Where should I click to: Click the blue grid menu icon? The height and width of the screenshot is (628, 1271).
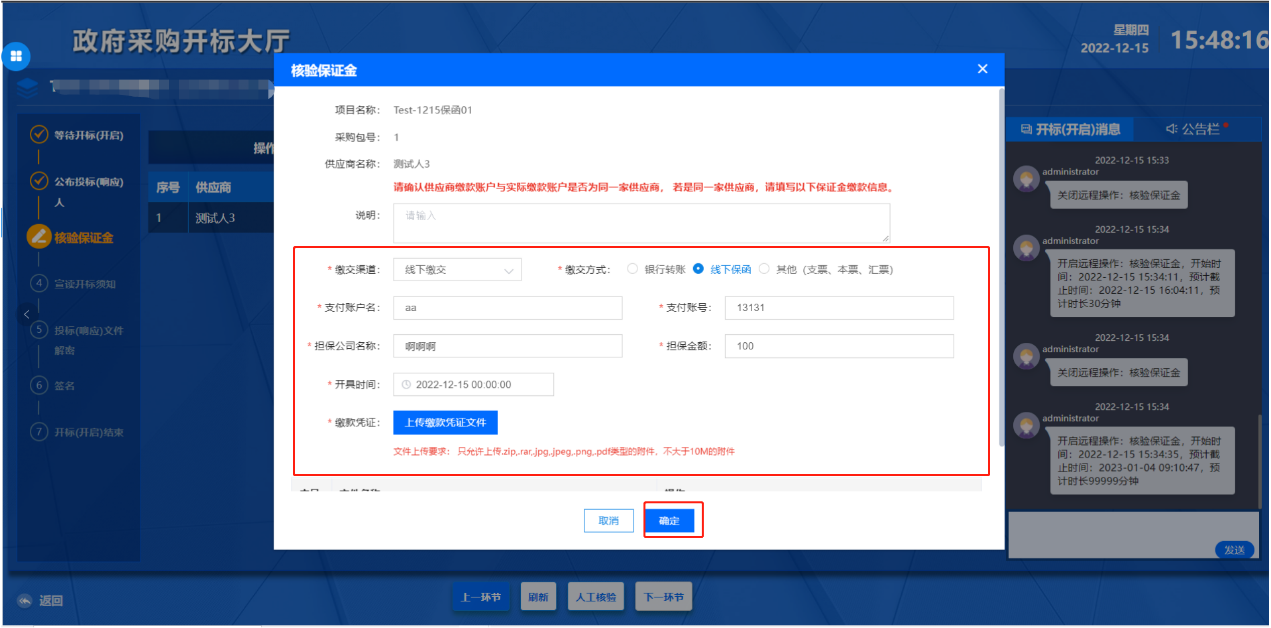(16, 56)
